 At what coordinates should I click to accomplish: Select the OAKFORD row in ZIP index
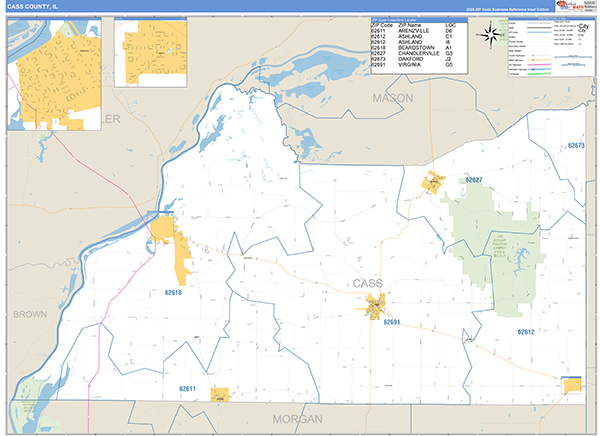[413, 59]
